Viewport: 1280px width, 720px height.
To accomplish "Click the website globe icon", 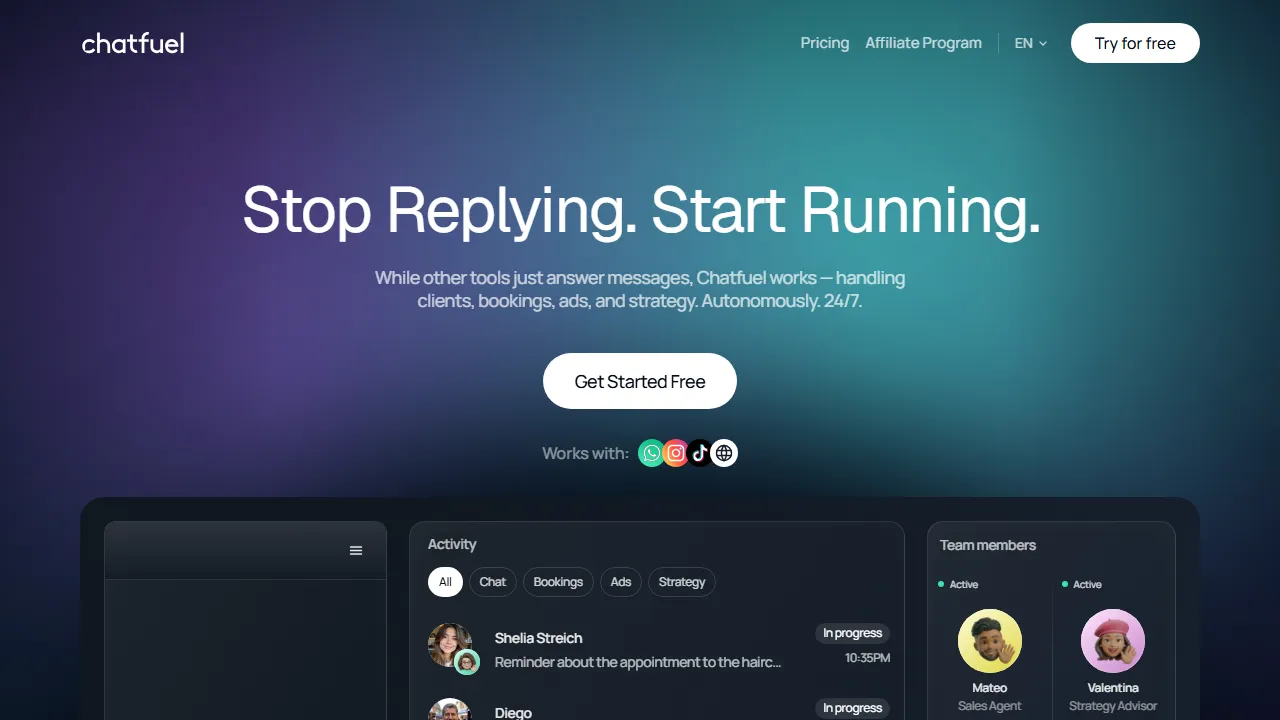I will [724, 453].
